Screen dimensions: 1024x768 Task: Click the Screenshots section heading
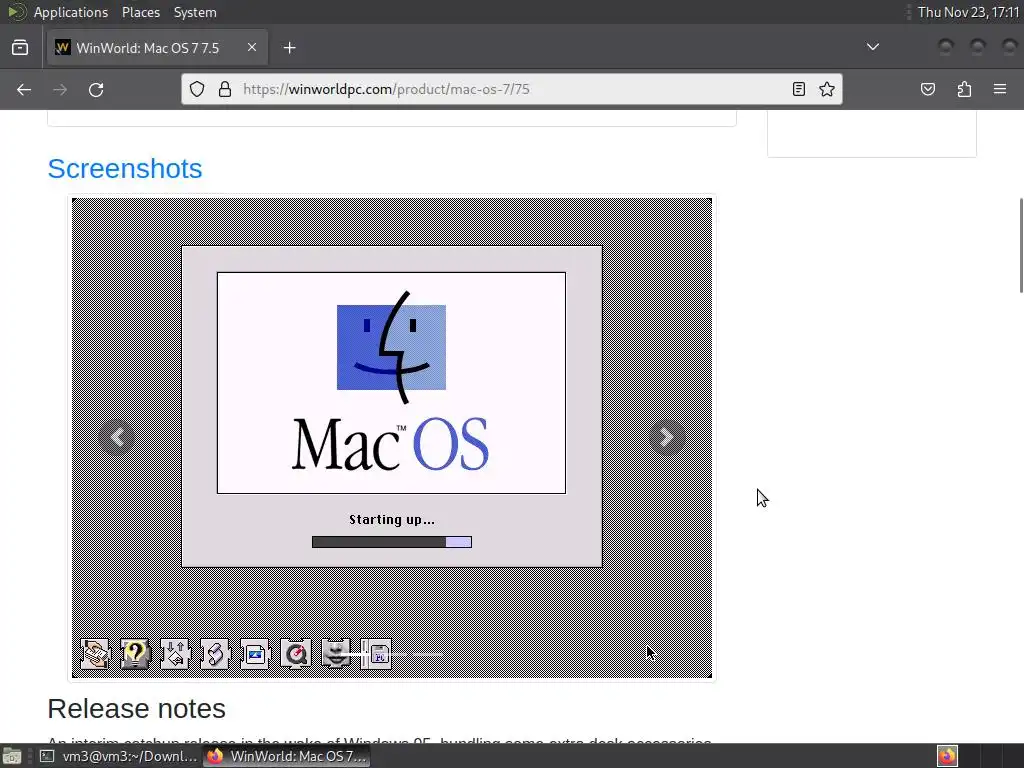(125, 168)
